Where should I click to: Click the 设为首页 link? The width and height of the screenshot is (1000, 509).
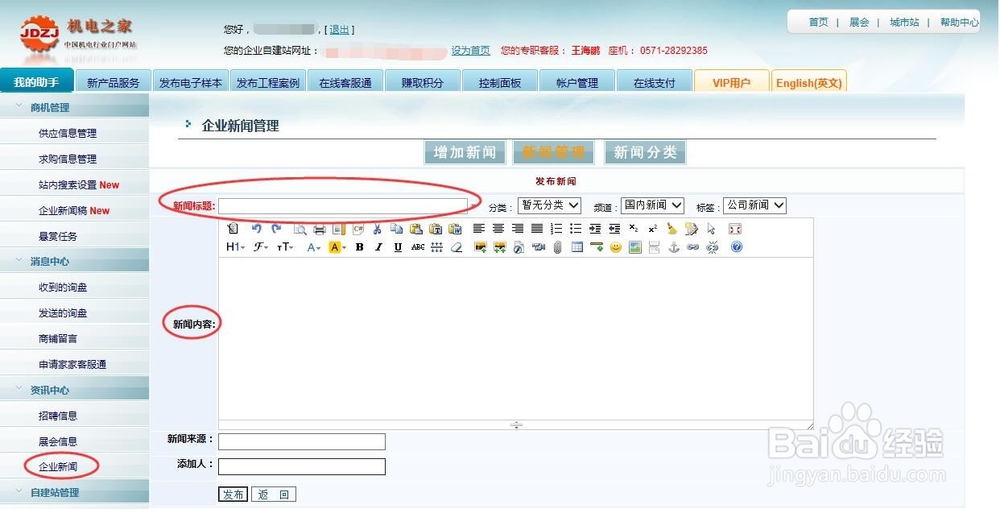coord(471,50)
